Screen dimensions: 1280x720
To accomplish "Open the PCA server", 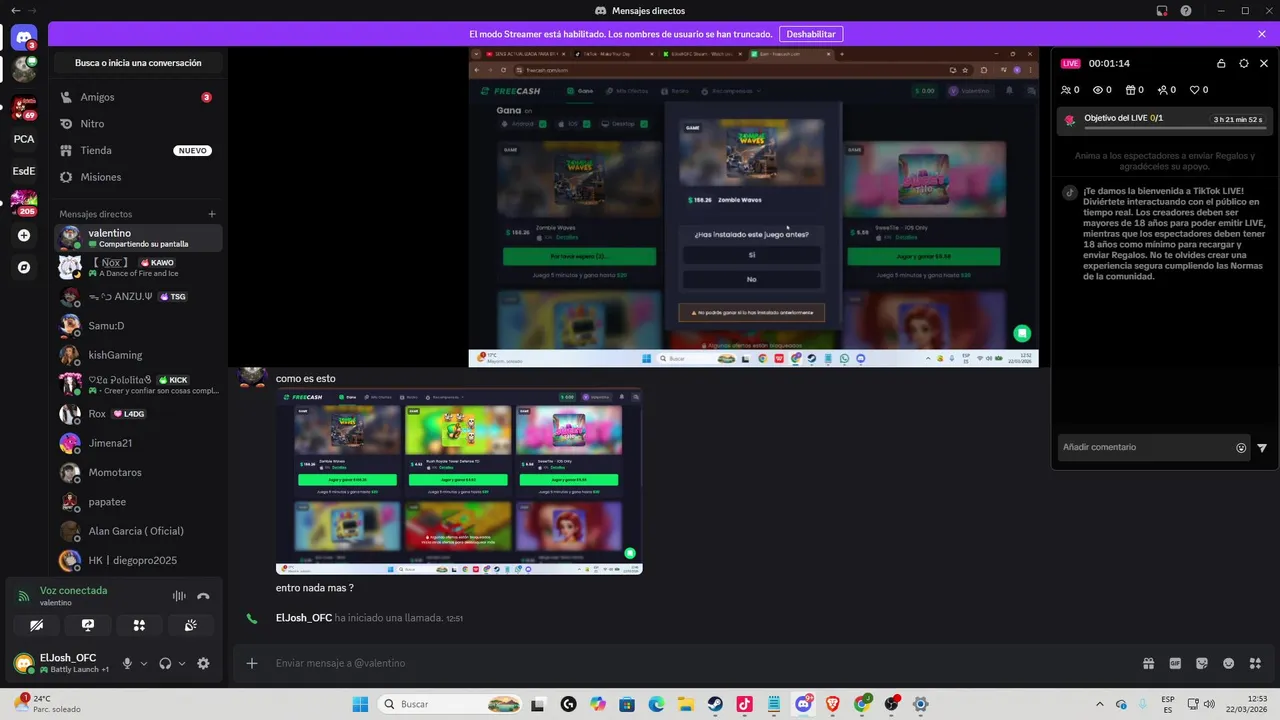I will coord(24,139).
